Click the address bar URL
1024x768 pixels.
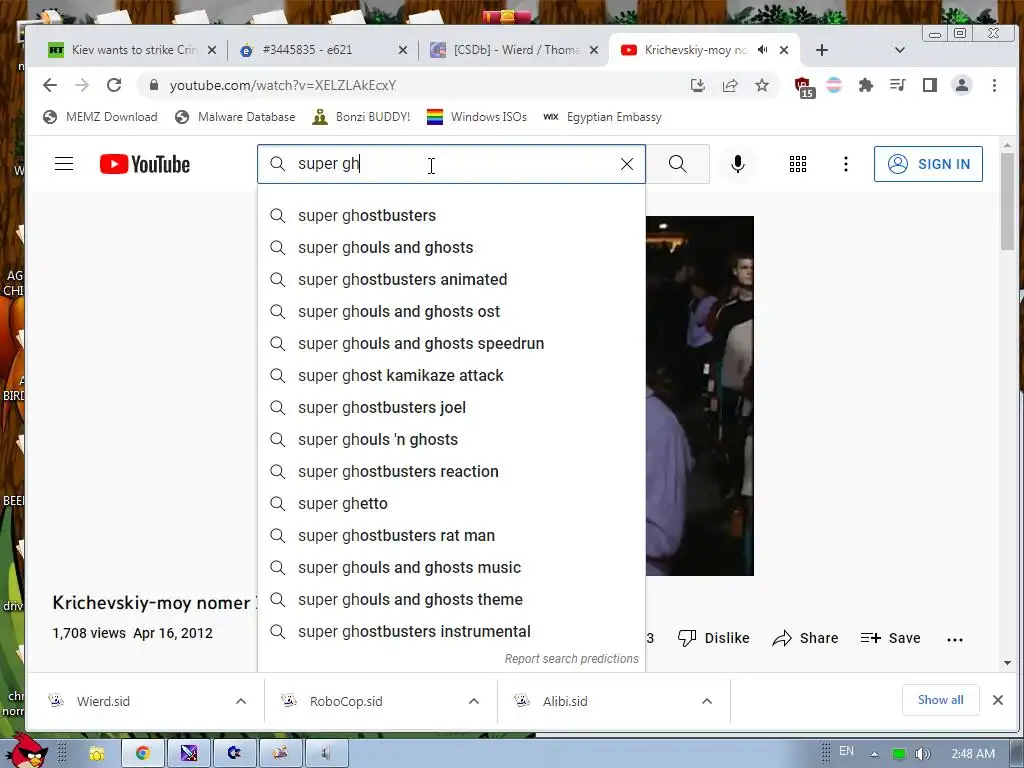(x=283, y=86)
